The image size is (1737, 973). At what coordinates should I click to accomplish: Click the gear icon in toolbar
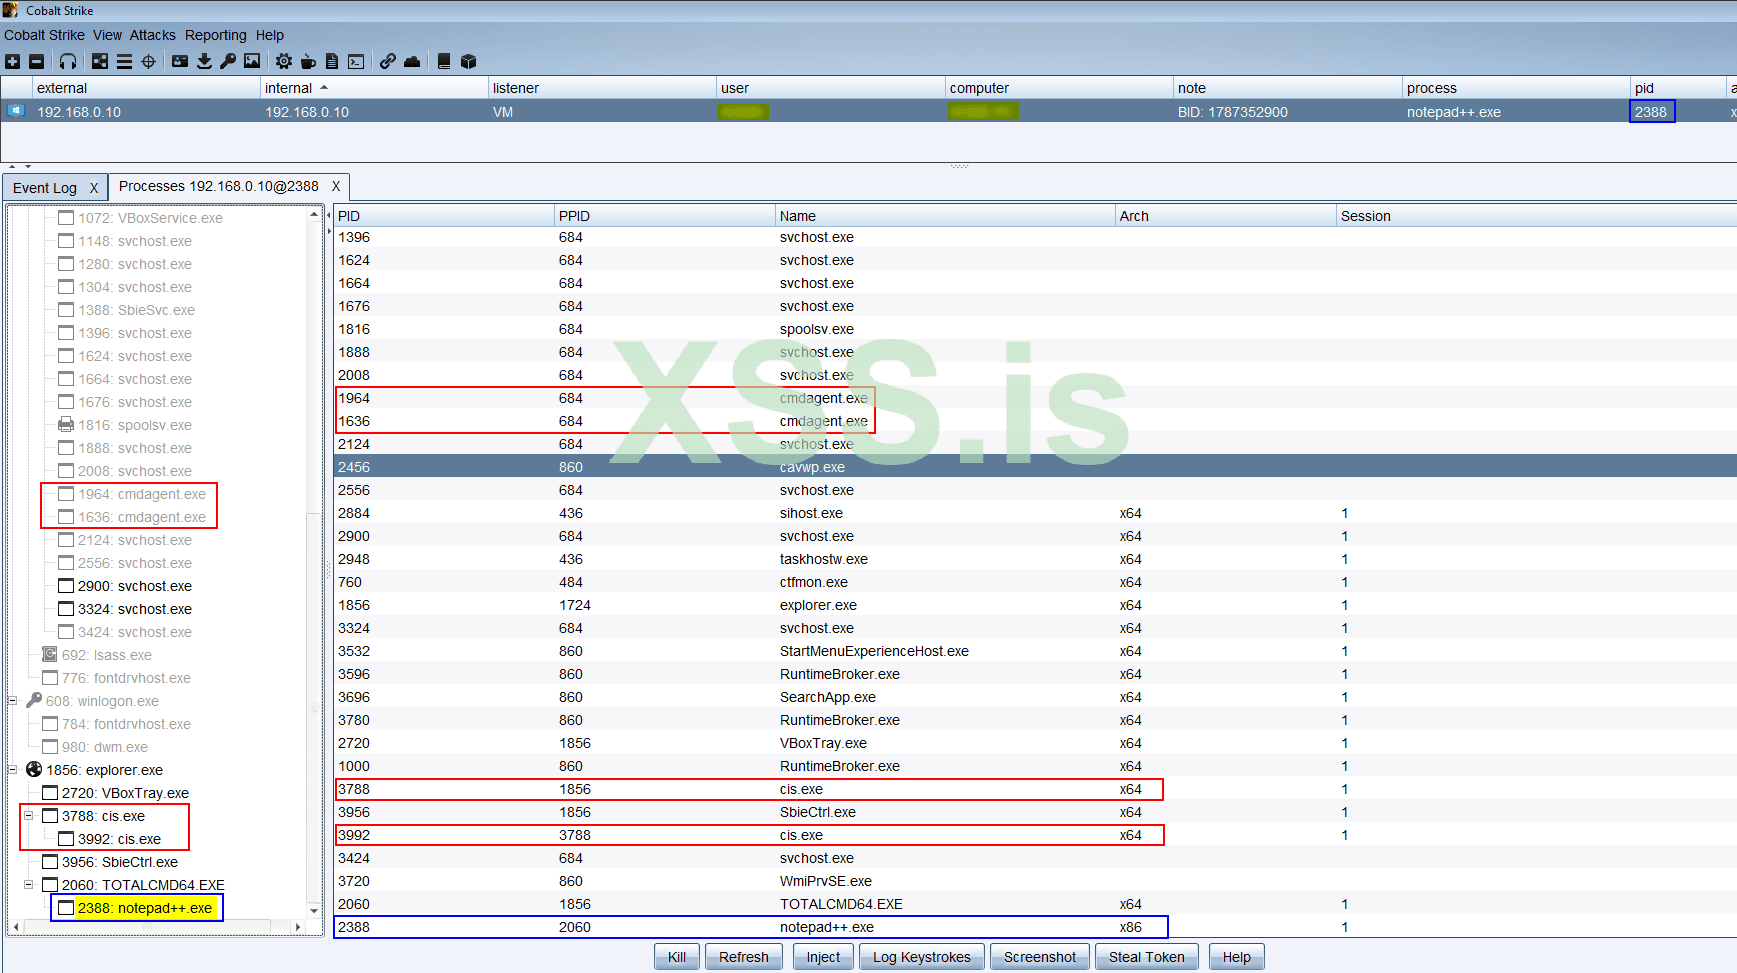(x=284, y=62)
